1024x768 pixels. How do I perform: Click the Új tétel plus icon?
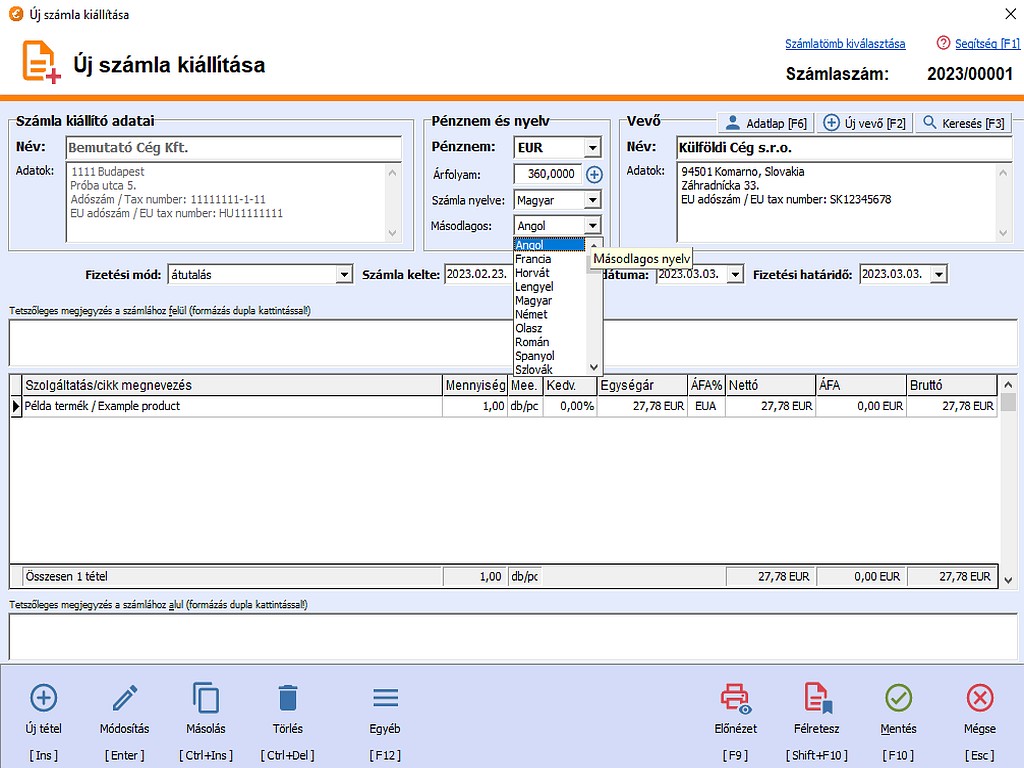(x=44, y=698)
